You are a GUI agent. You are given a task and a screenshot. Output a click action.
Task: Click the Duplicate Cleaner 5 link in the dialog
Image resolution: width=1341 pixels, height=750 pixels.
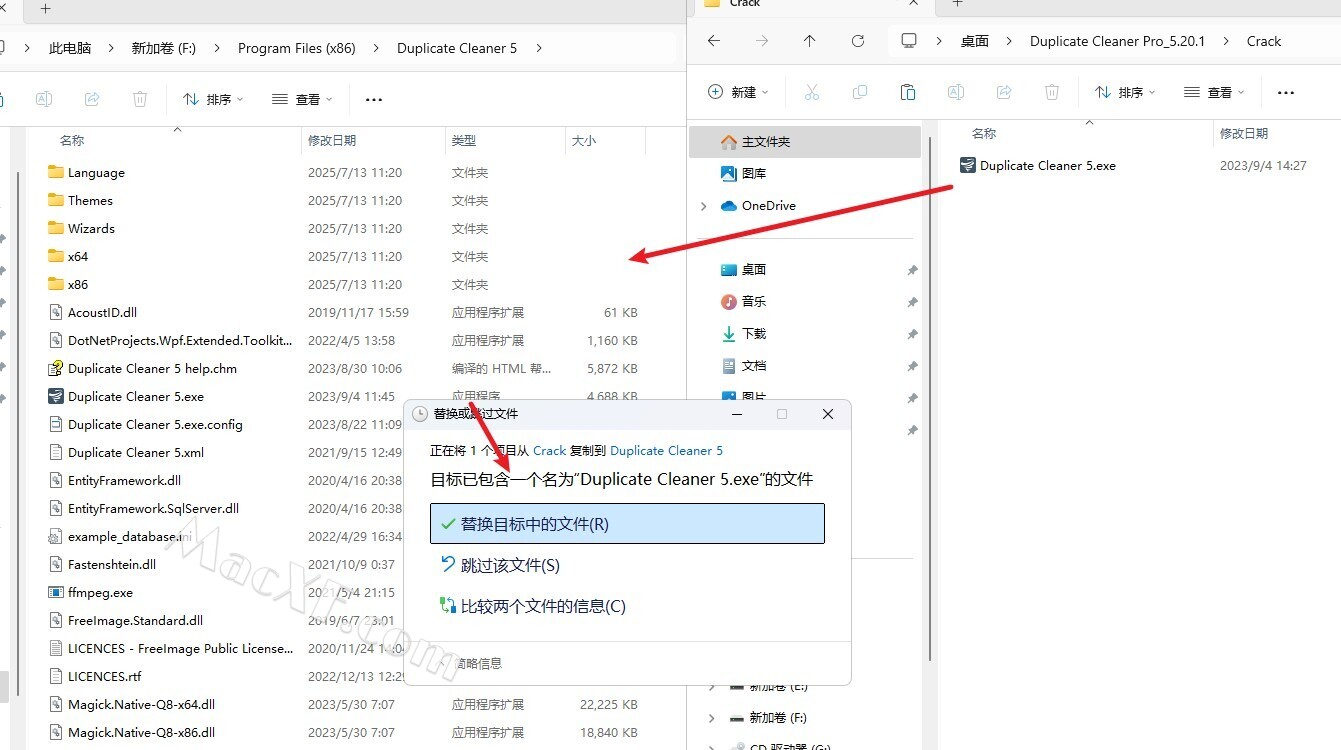coord(666,451)
